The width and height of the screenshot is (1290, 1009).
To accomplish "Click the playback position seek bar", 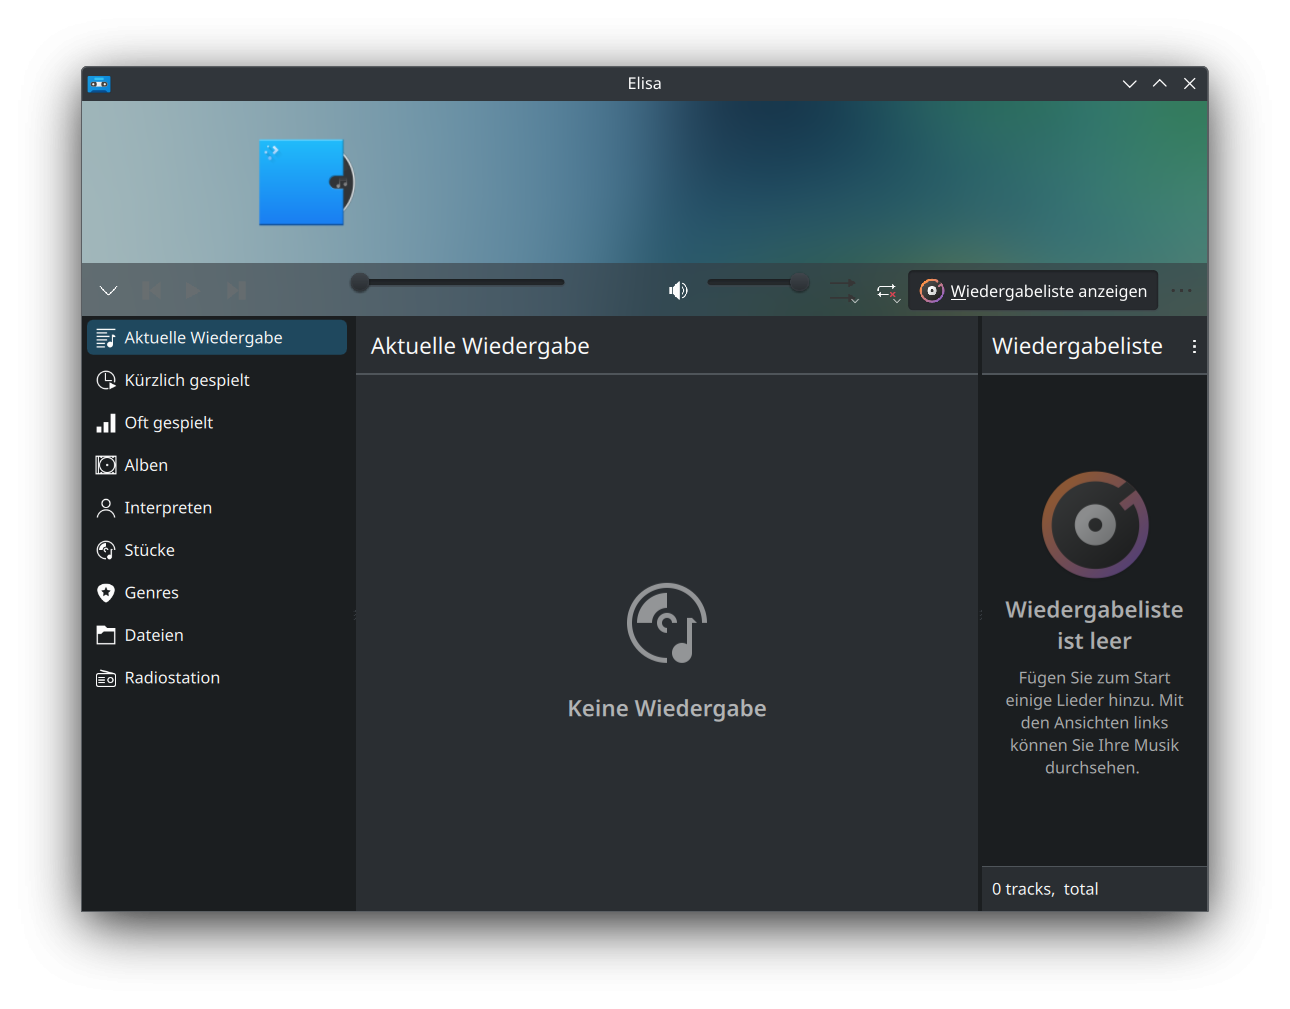I will pos(460,283).
